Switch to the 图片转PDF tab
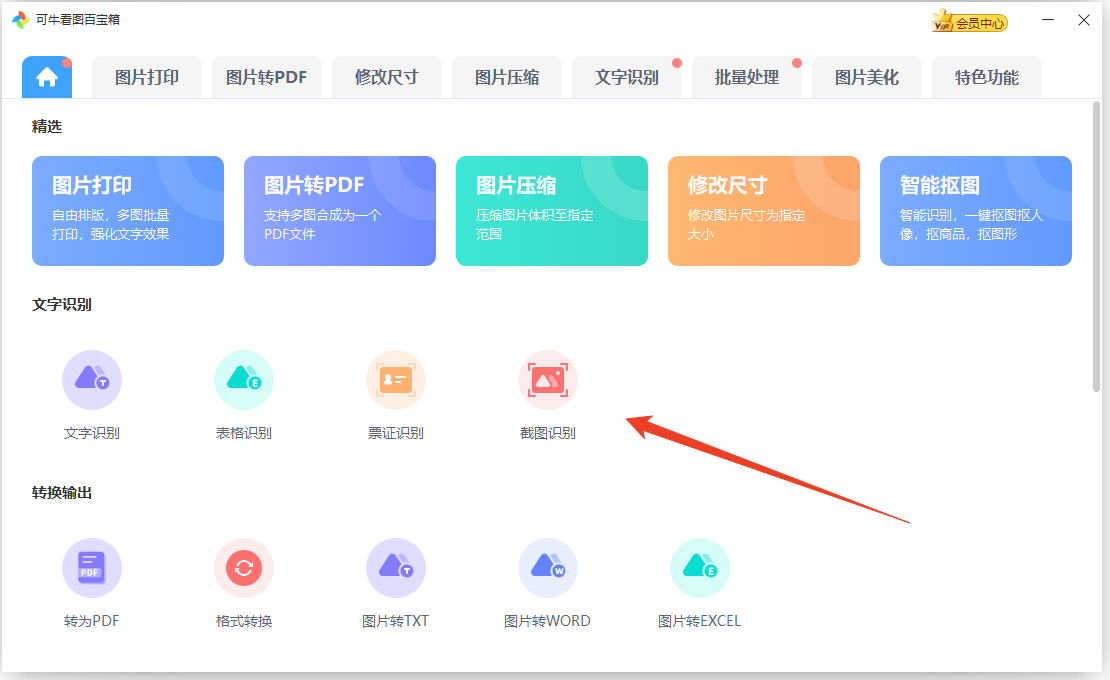This screenshot has height=680, width=1110. (267, 76)
